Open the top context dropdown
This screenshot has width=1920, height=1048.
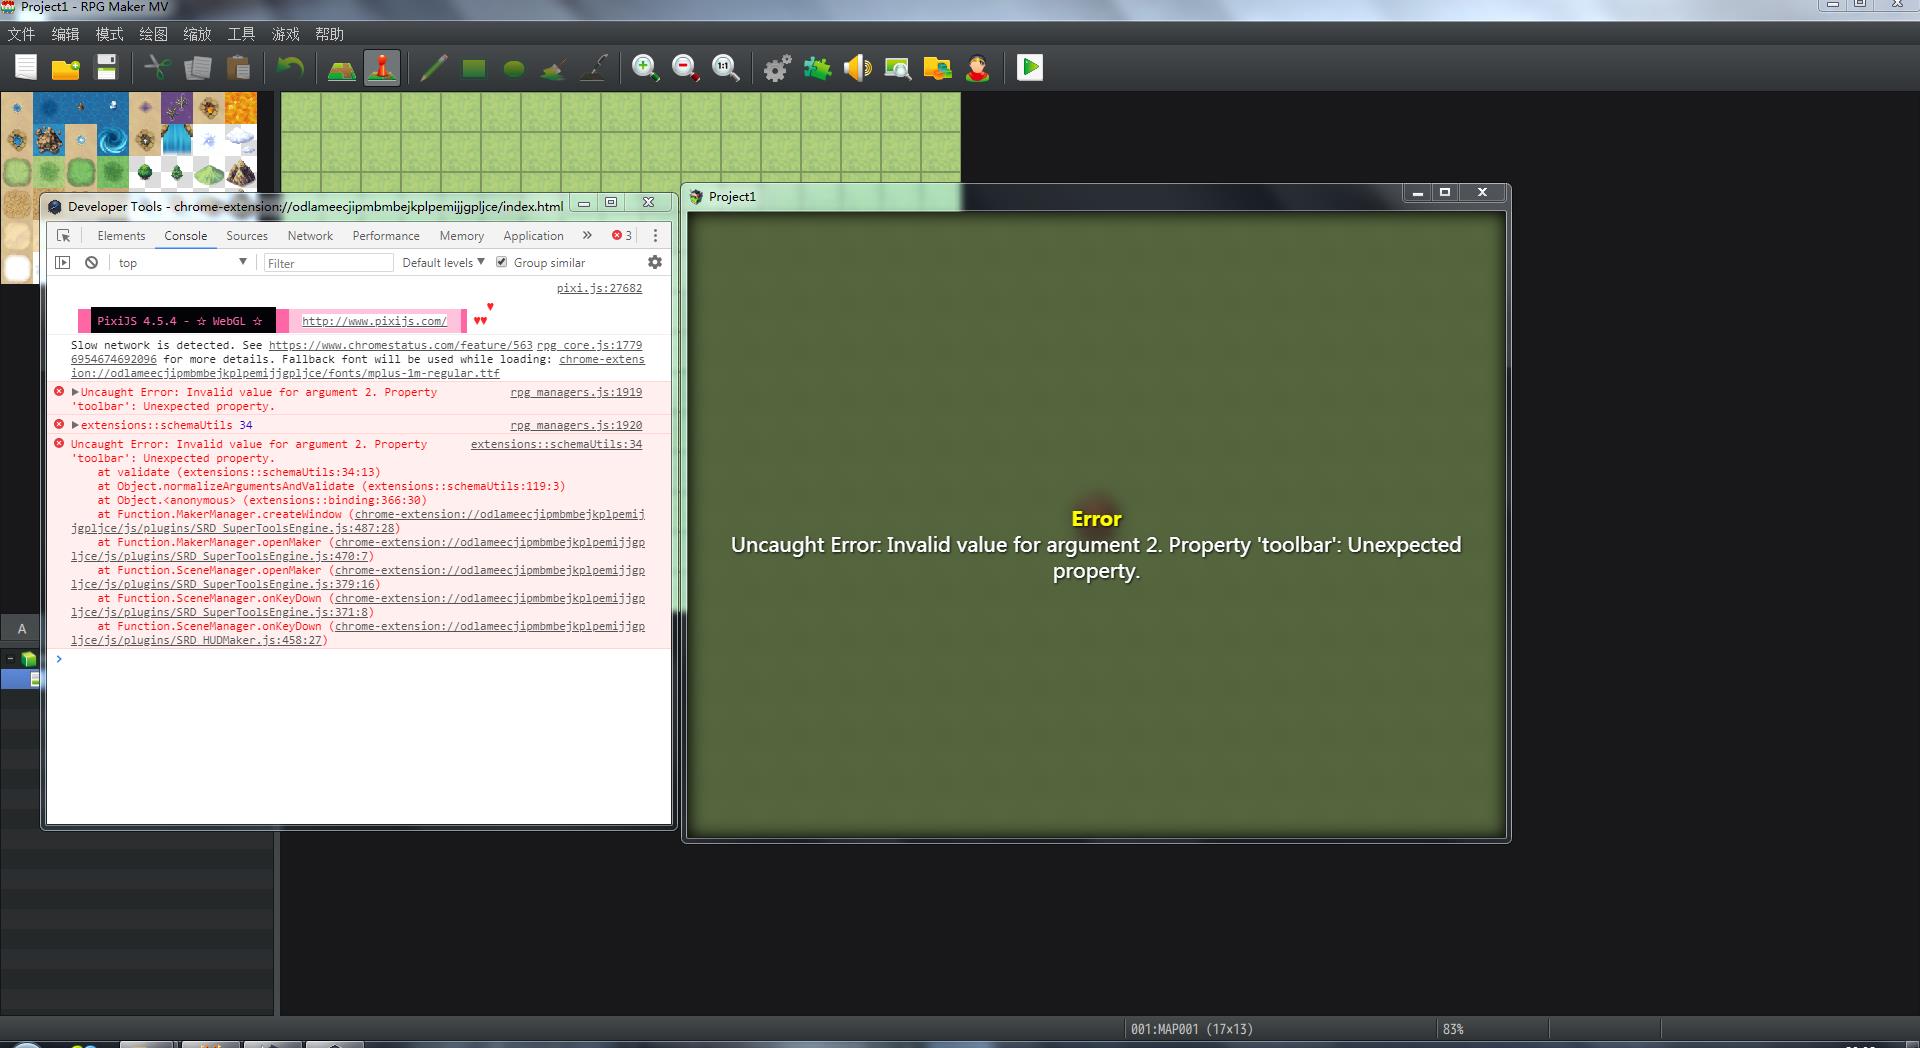pyautogui.click(x=182, y=262)
